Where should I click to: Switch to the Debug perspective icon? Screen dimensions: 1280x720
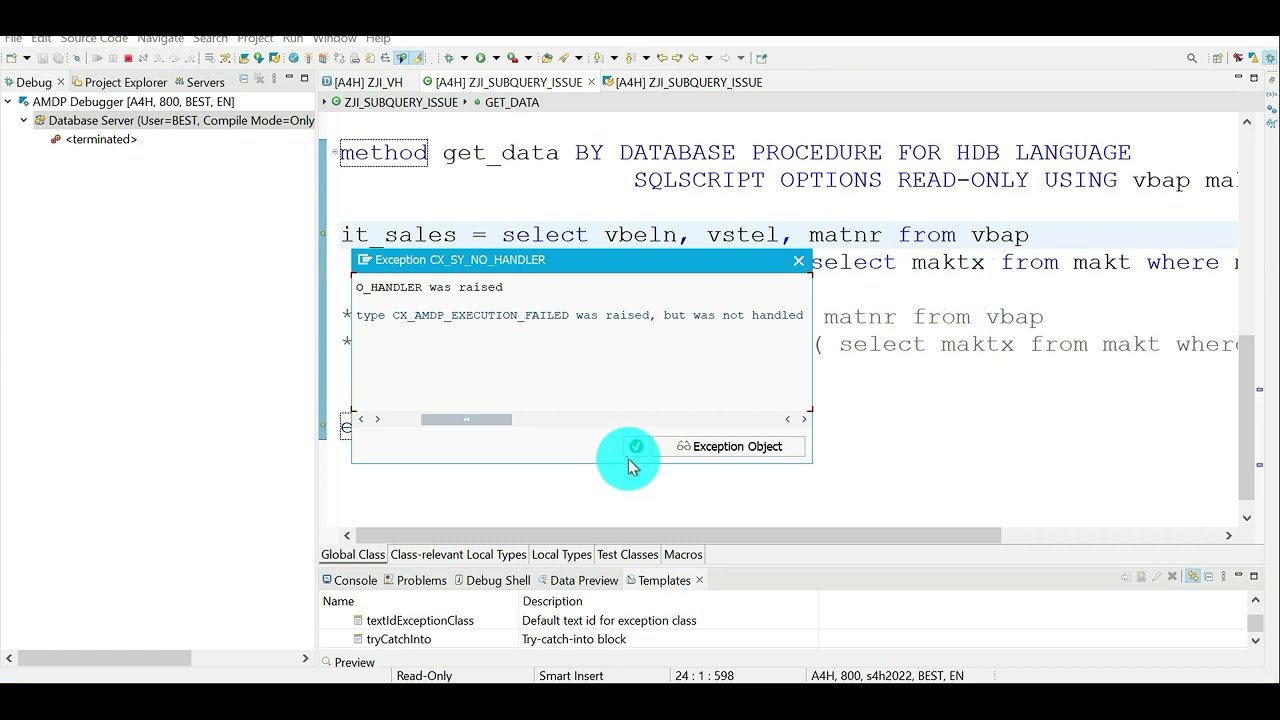pyautogui.click(x=1270, y=58)
